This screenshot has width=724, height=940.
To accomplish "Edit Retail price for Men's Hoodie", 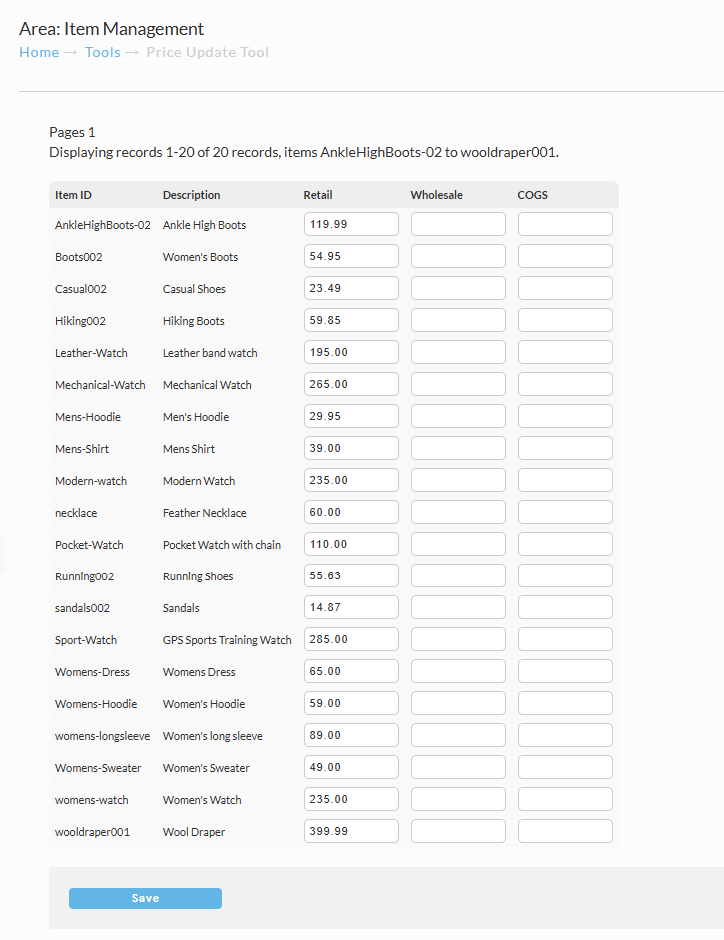I will [351, 416].
